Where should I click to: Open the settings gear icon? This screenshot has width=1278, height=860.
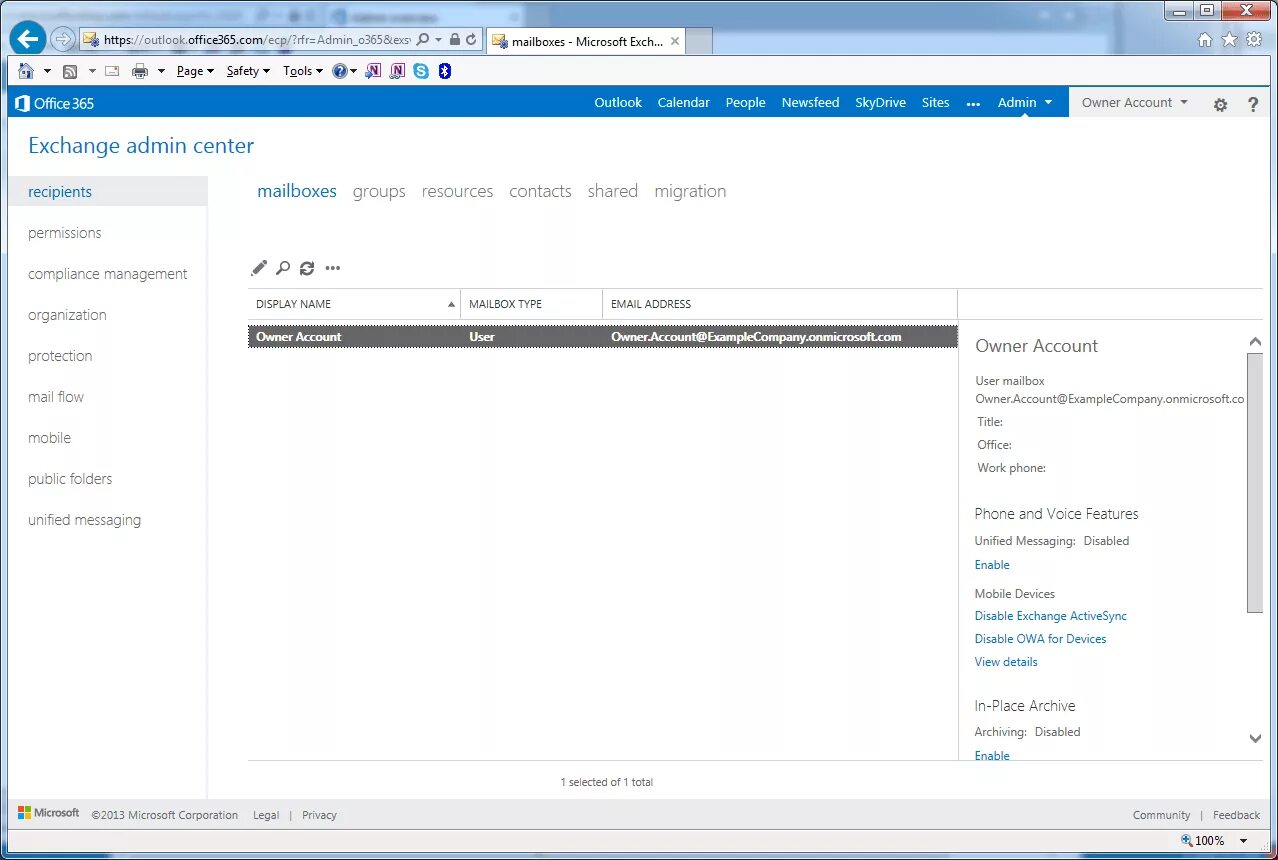pos(1220,104)
